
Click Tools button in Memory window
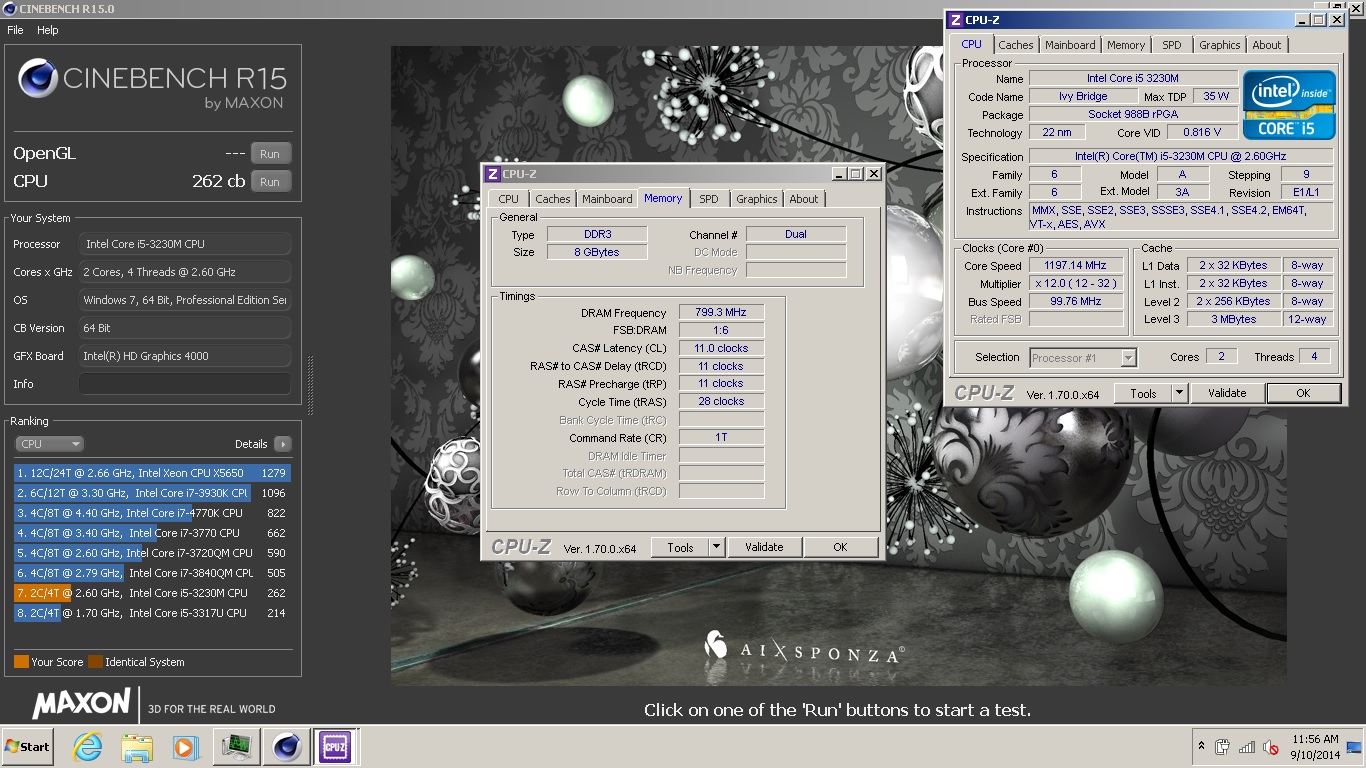click(680, 547)
